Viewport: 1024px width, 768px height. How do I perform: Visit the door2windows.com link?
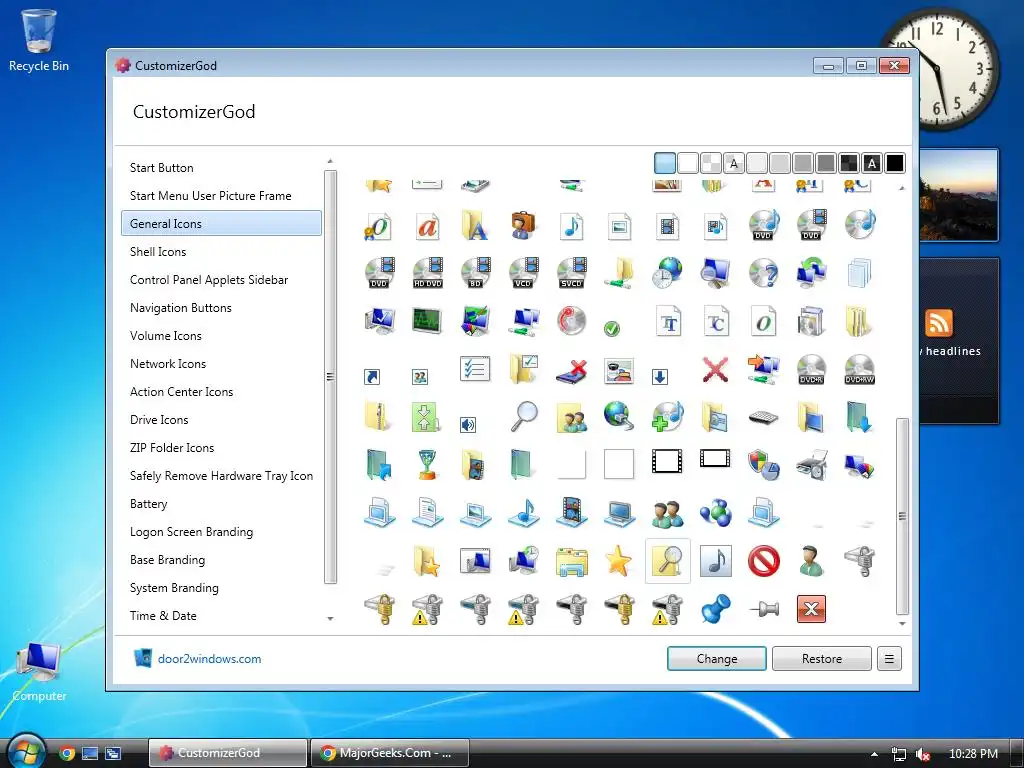pyautogui.click(x=209, y=659)
